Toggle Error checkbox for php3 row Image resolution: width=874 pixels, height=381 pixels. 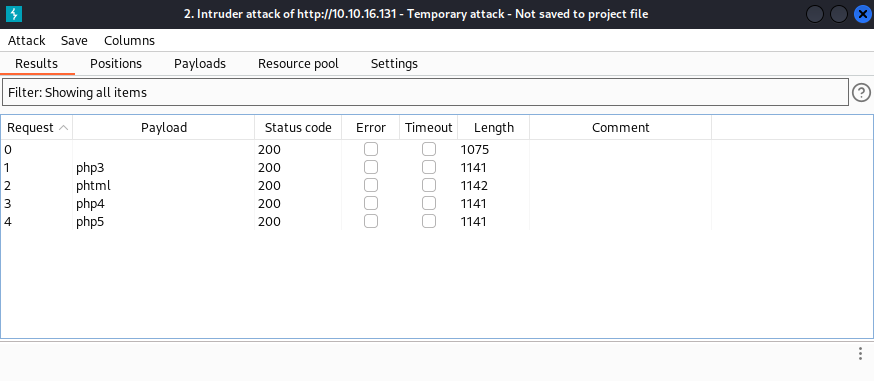click(x=371, y=167)
